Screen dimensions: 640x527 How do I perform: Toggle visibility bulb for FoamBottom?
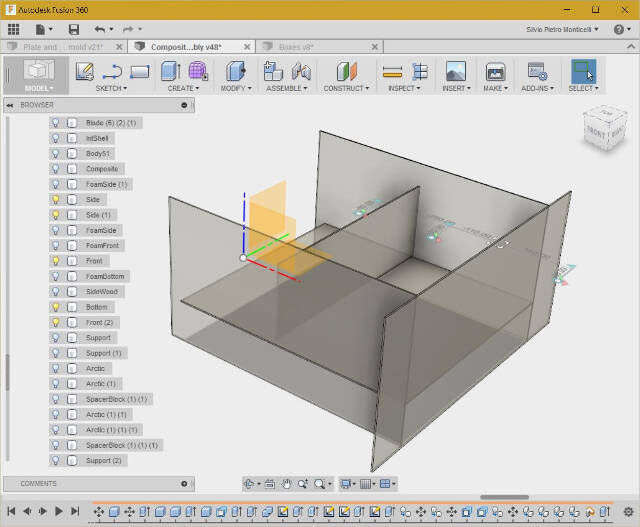click(56, 276)
